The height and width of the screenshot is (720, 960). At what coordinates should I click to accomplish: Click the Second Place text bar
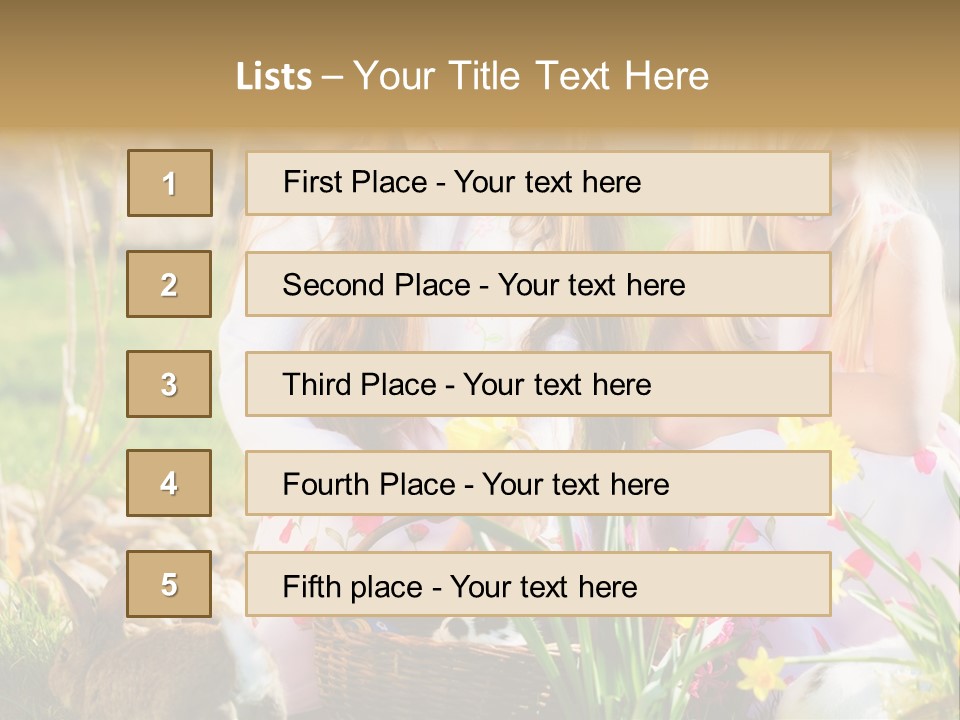click(x=538, y=284)
